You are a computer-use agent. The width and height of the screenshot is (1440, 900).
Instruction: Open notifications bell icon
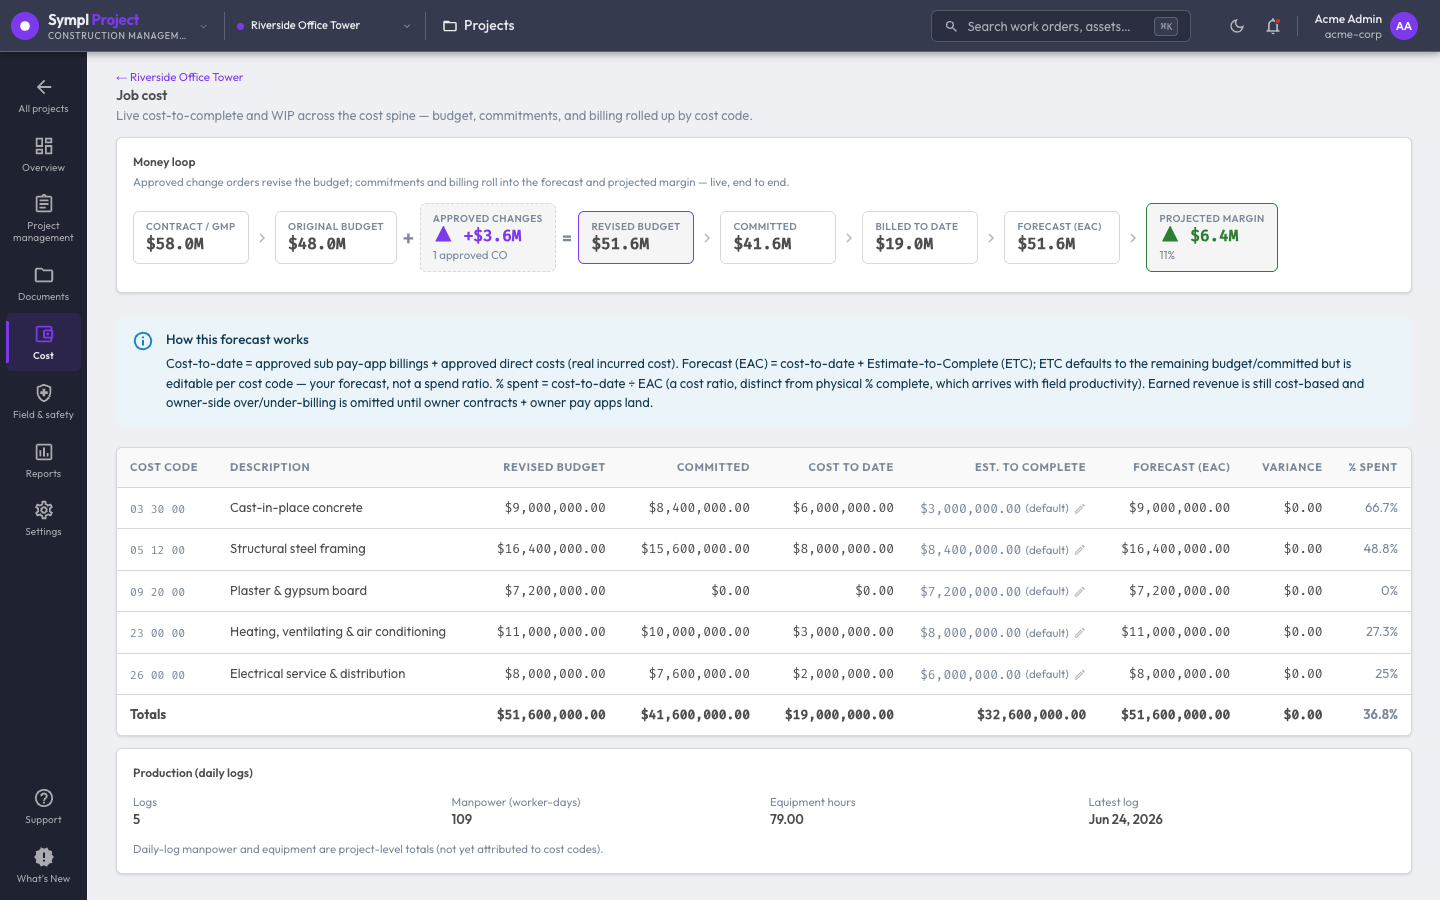tap(1273, 26)
